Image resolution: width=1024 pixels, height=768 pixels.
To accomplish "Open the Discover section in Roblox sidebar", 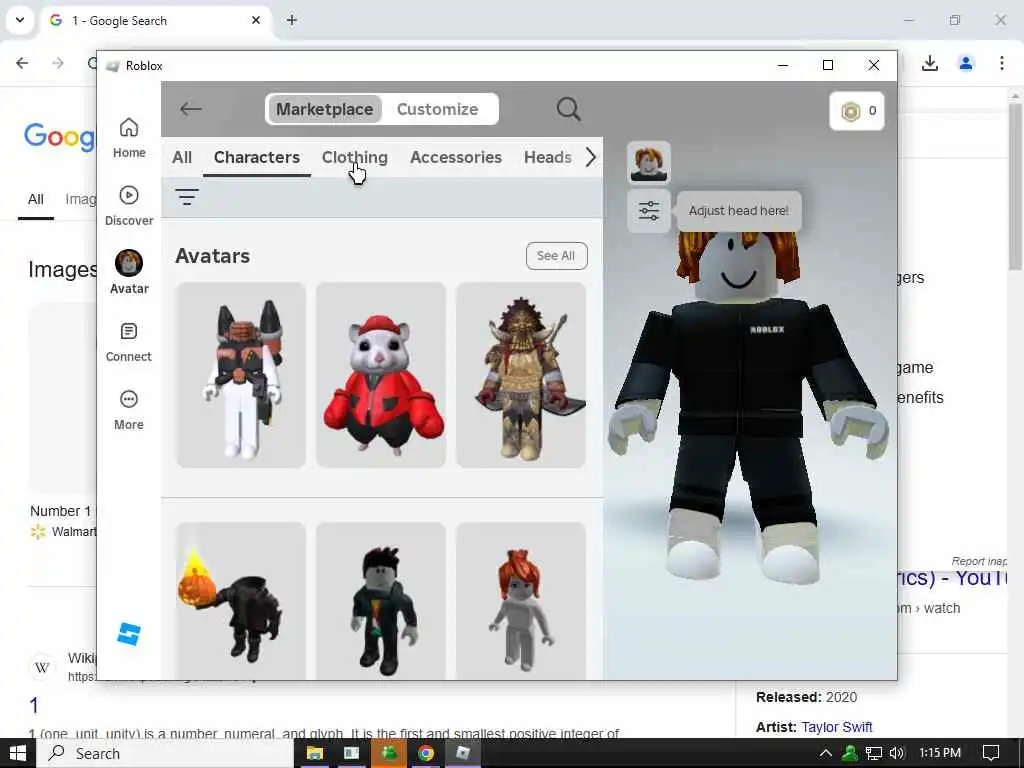I will tap(129, 206).
